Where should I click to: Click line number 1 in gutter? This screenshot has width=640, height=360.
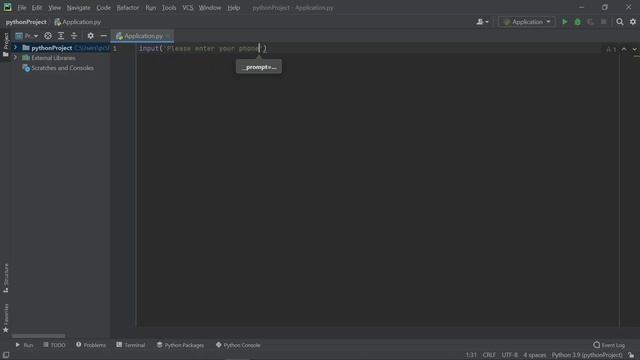(115, 49)
